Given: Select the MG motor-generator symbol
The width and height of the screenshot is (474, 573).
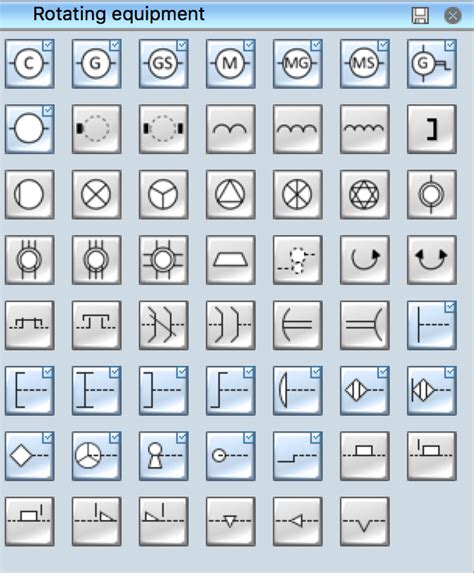Looking at the screenshot, I should pyautogui.click(x=298, y=64).
